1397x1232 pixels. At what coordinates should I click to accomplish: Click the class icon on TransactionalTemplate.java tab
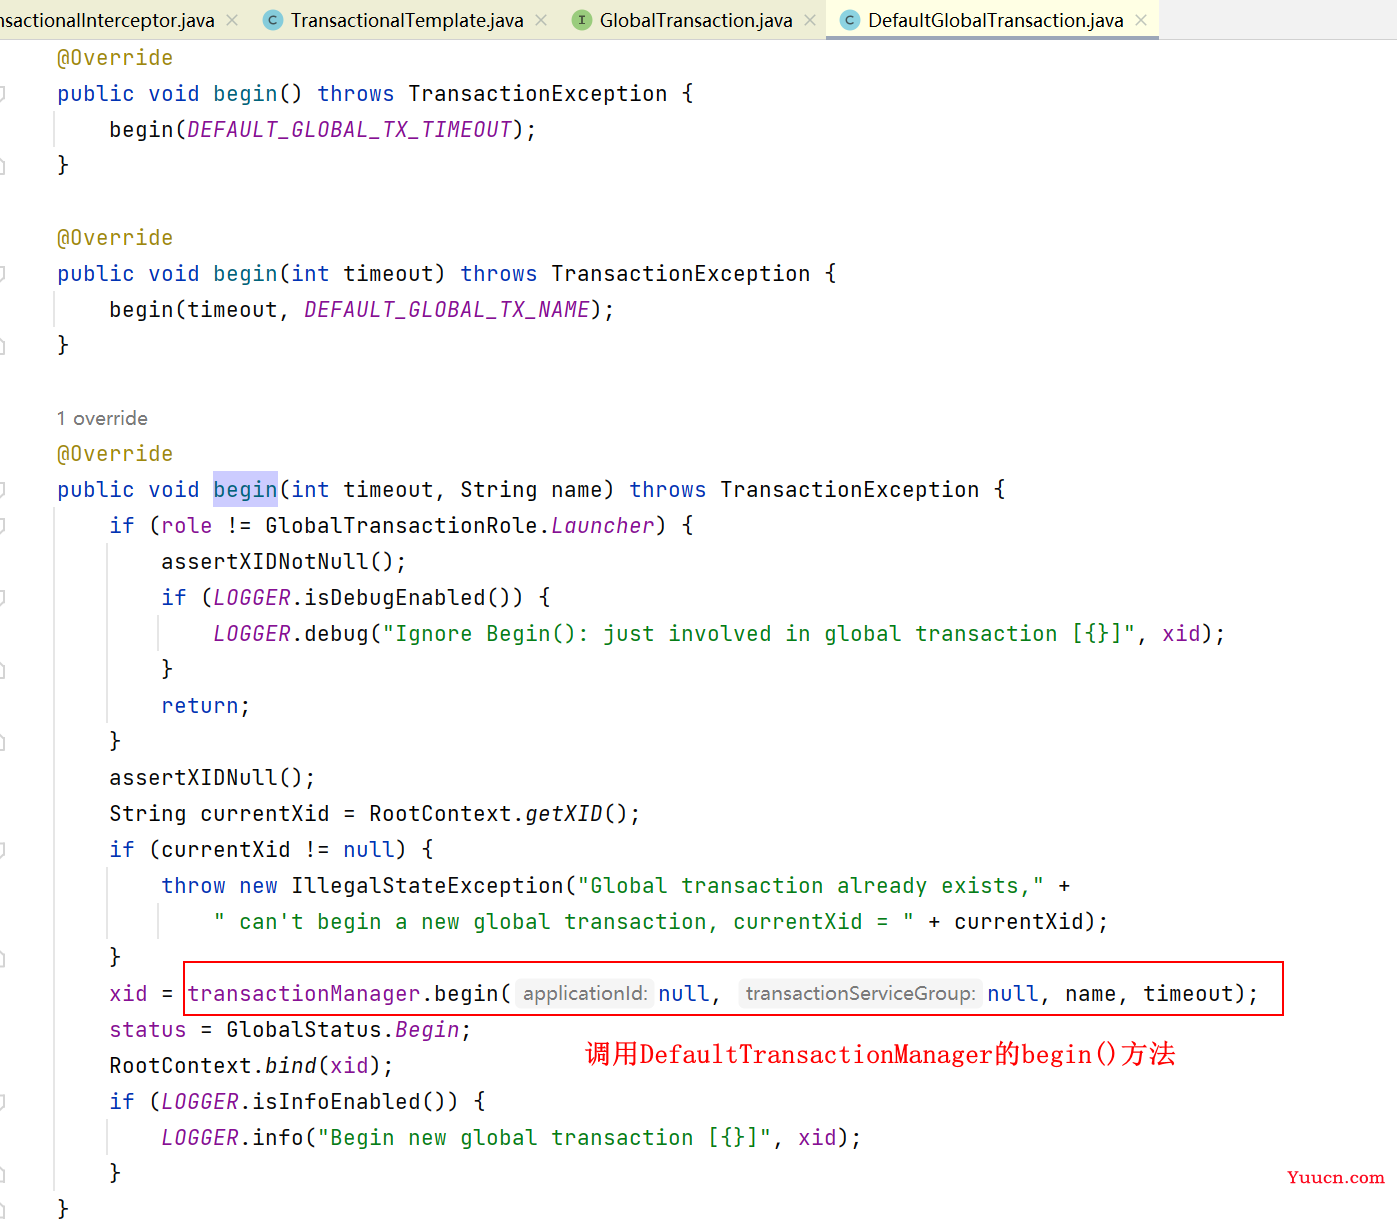pos(272,20)
